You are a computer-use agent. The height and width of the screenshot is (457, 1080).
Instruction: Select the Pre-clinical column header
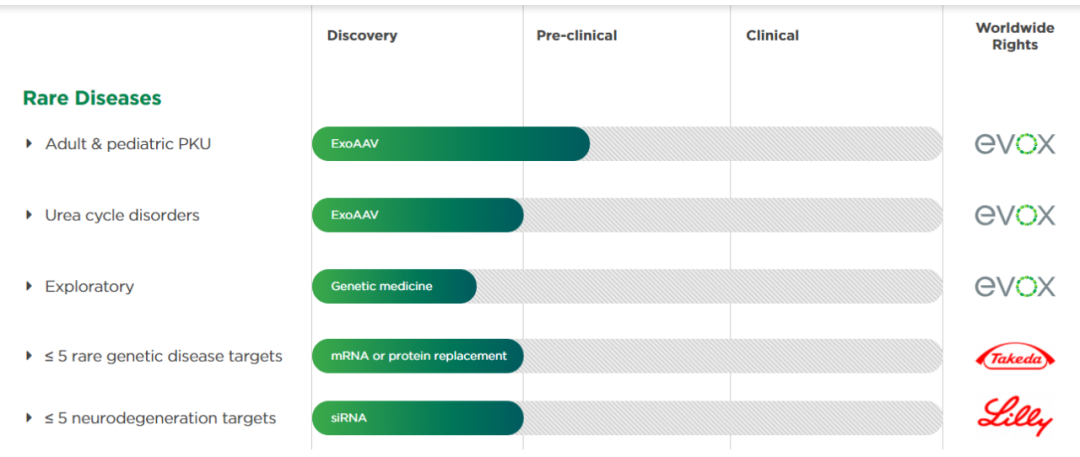point(576,36)
